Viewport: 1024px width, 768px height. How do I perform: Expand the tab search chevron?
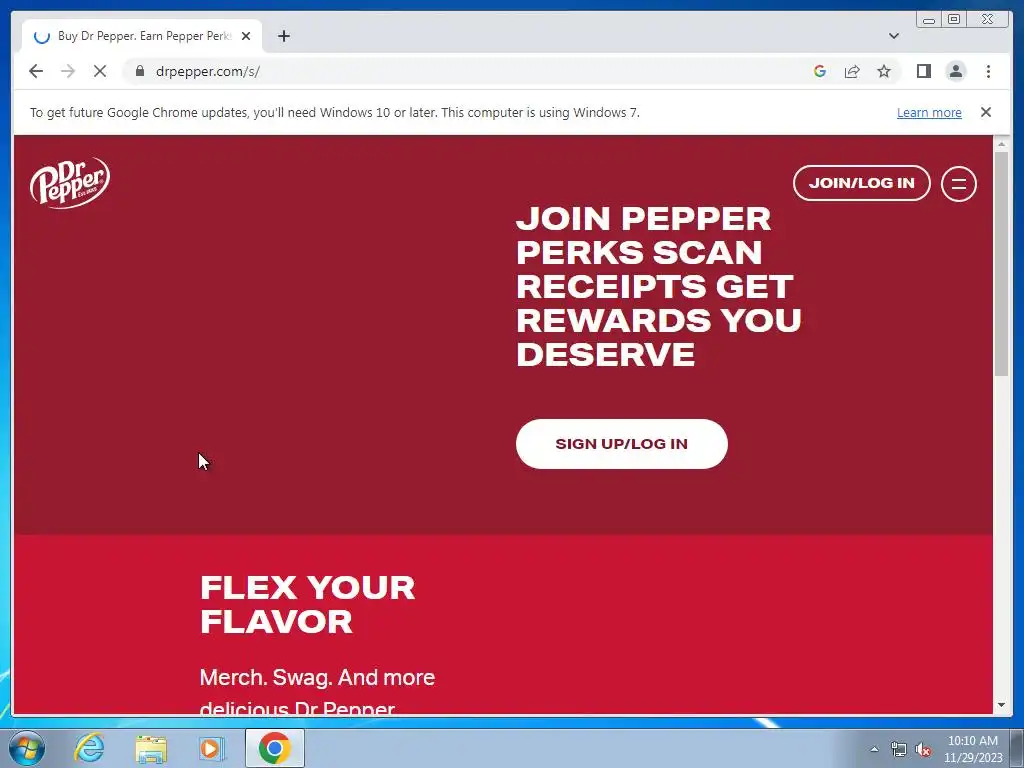893,36
